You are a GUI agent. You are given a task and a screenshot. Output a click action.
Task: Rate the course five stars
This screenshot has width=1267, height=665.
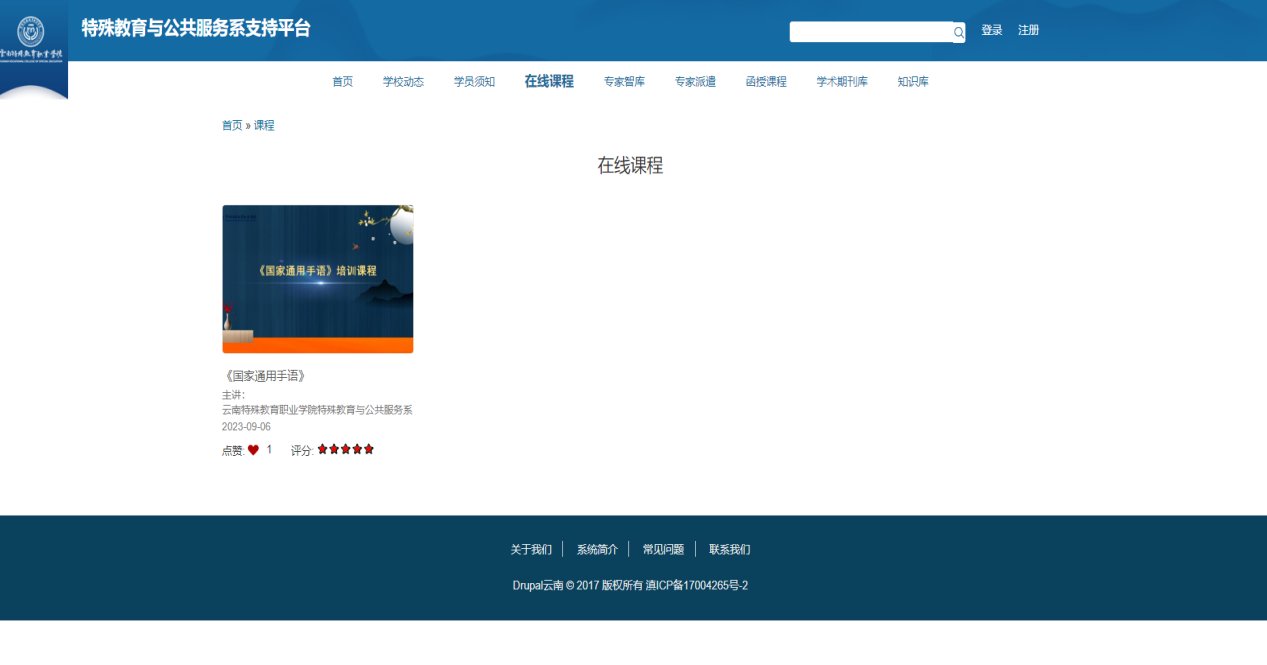[x=369, y=450]
